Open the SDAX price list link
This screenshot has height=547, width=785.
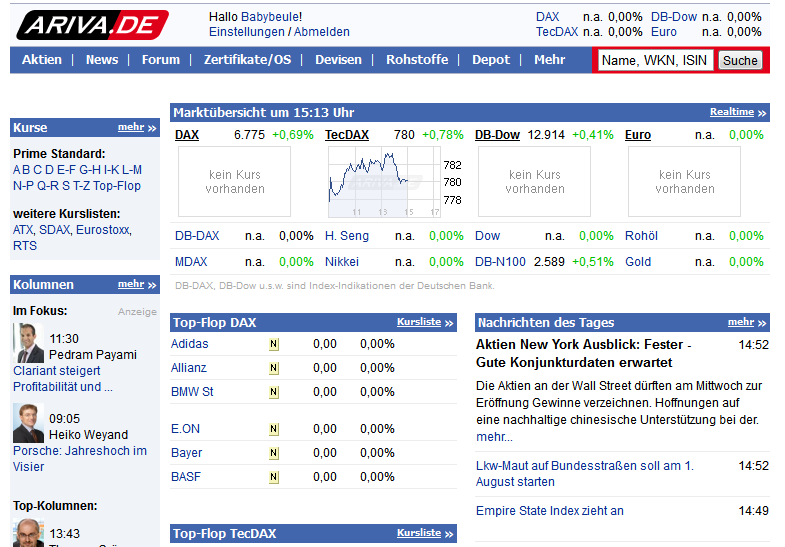(55, 230)
